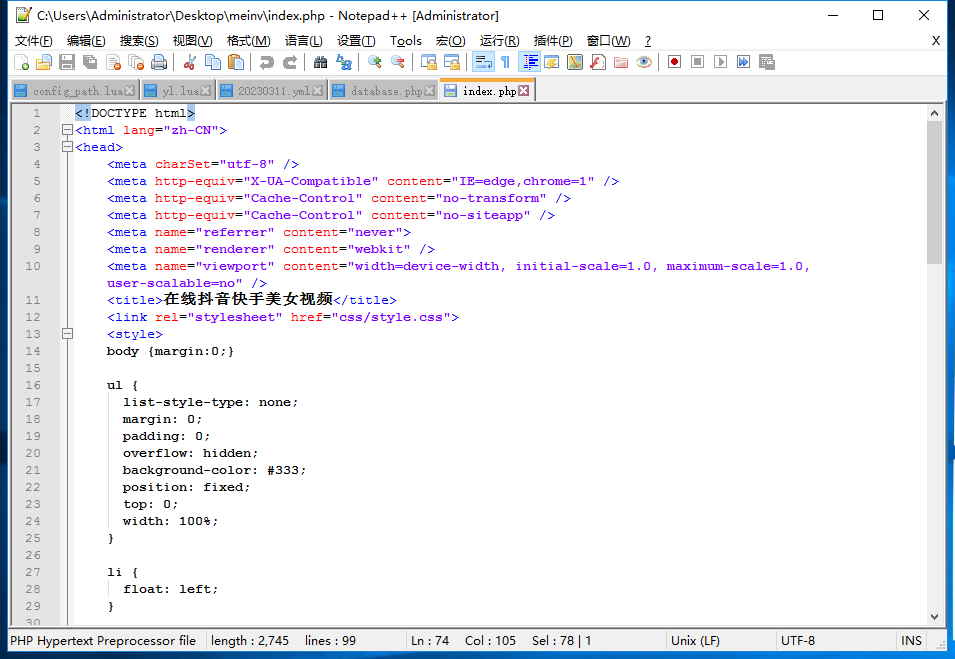The image size is (955, 659).
Task: Click the Print toolbar icon
Action: [159, 62]
